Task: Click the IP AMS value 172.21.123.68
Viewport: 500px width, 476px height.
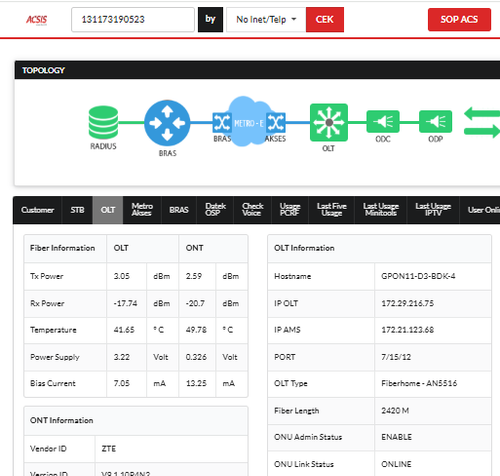Action: 407,330
